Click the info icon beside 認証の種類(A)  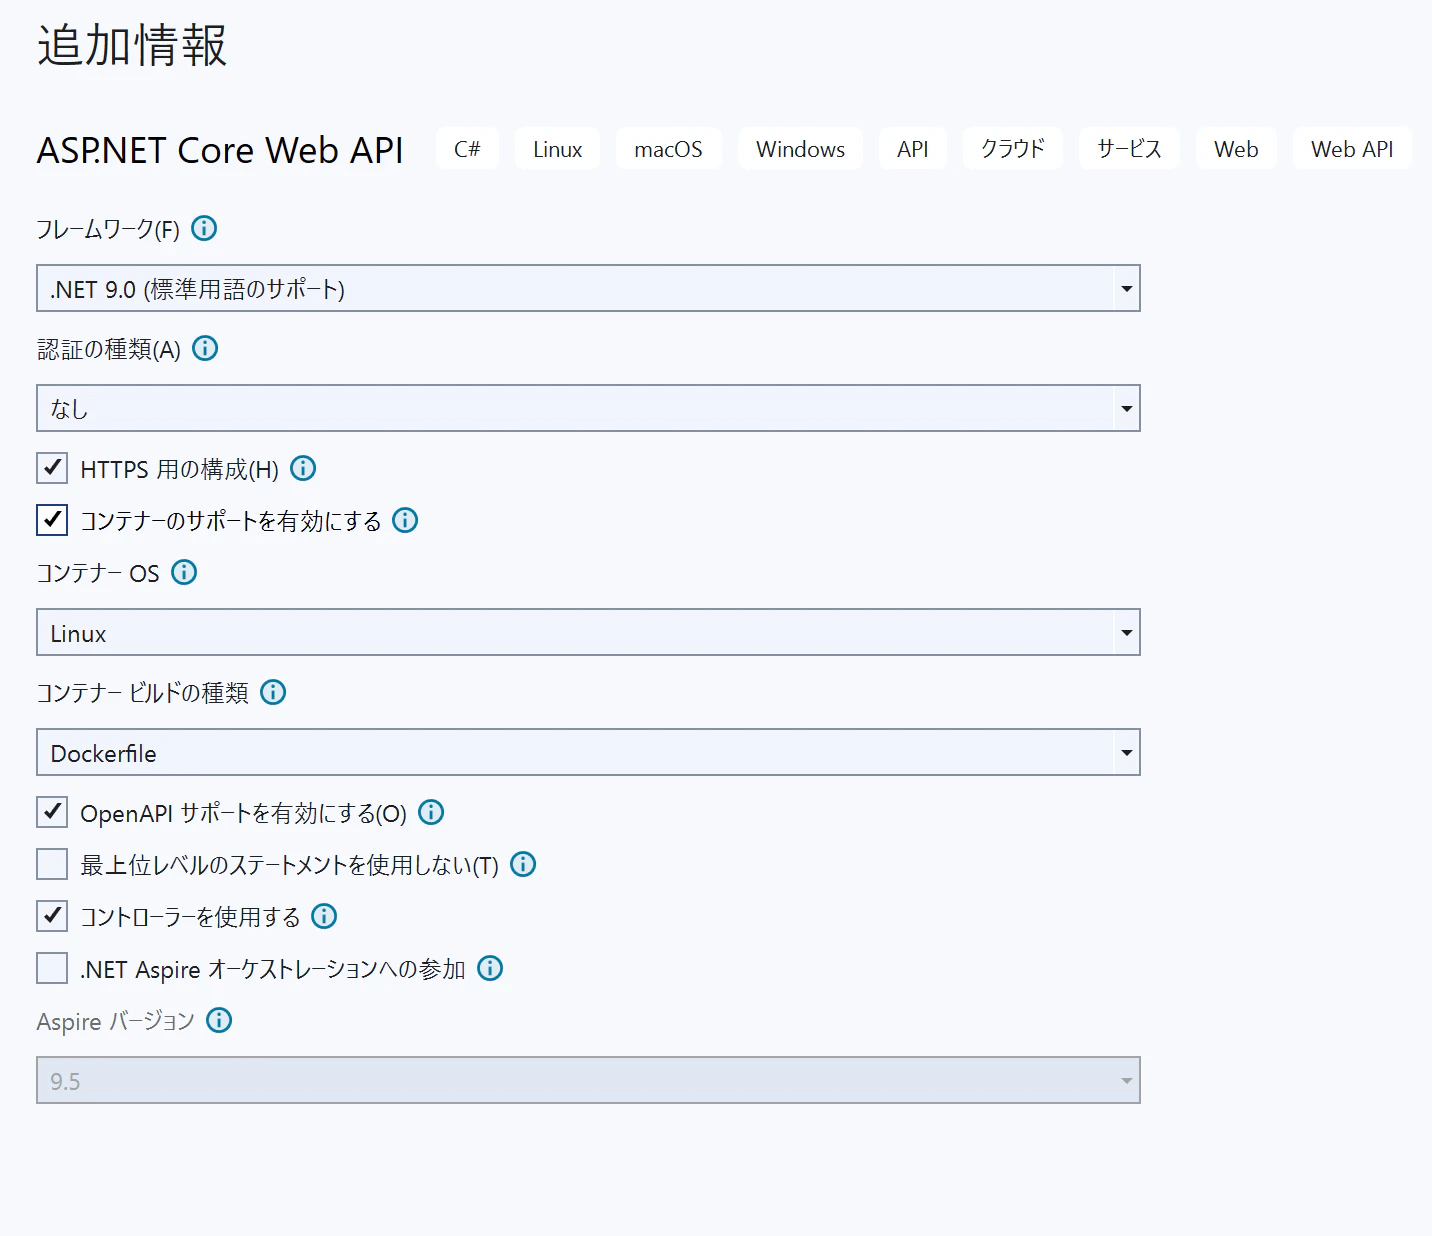pos(205,349)
